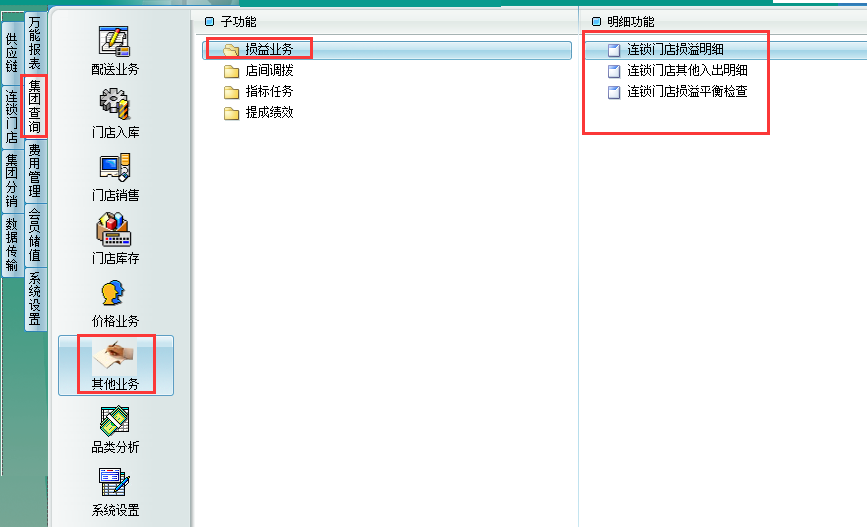
Task: Open the 门店库存 register icon
Action: pos(114,230)
